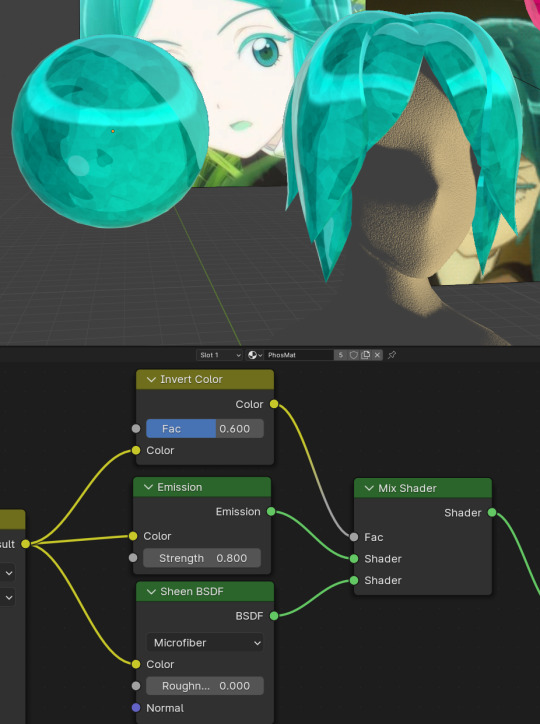The width and height of the screenshot is (540, 724).
Task: Browse materials with the sphere icon
Action: tap(255, 355)
